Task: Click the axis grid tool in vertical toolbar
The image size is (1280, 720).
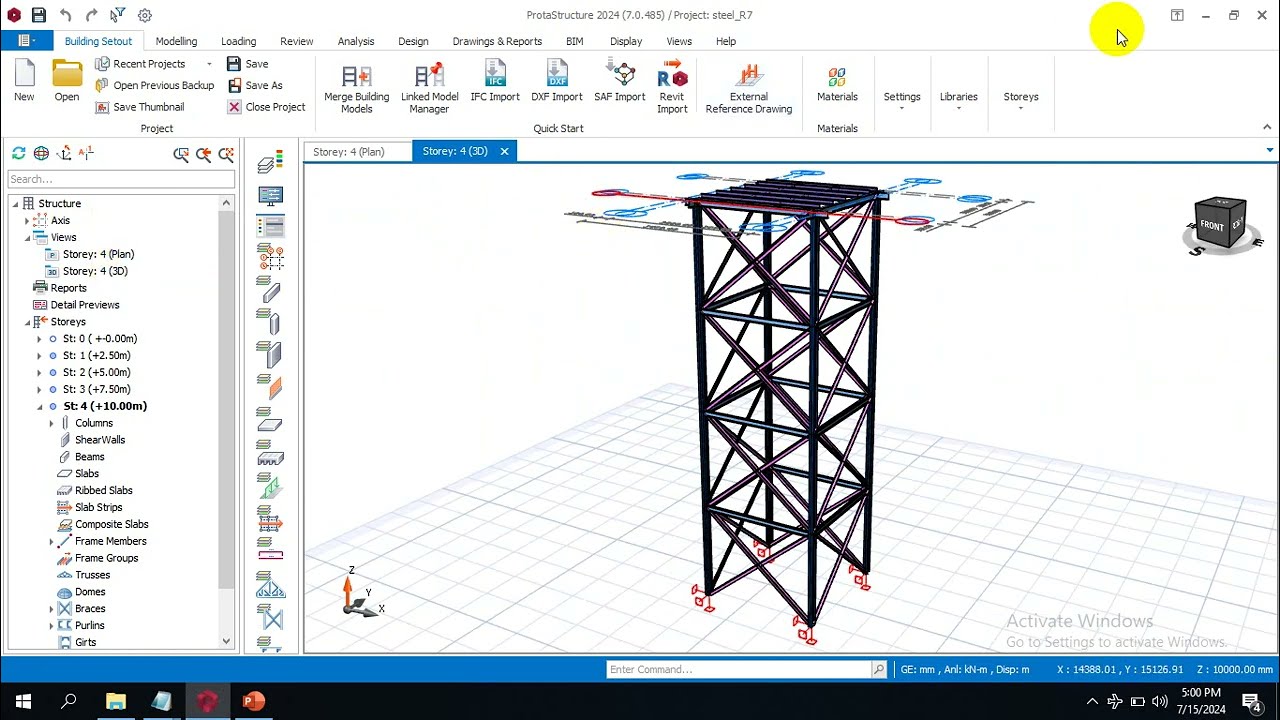Action: coord(270,258)
